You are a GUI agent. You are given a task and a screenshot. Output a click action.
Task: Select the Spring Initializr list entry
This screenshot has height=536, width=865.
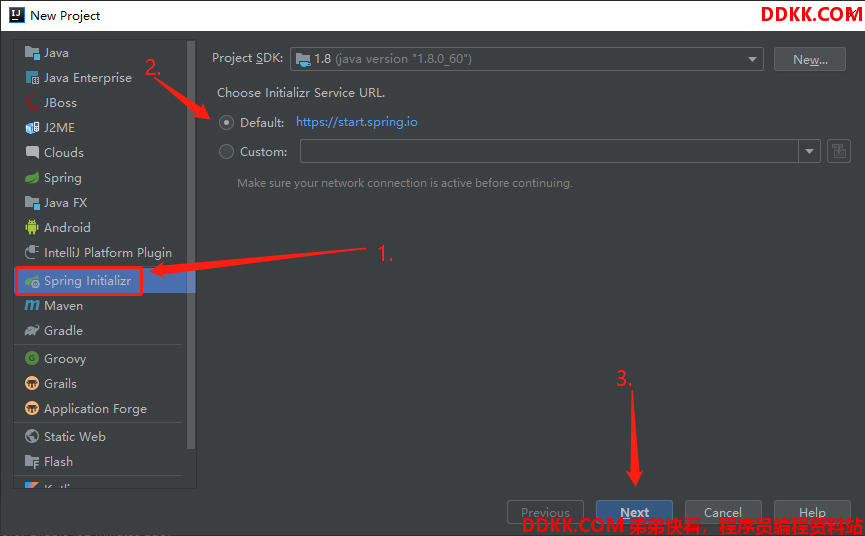[x=105, y=281]
